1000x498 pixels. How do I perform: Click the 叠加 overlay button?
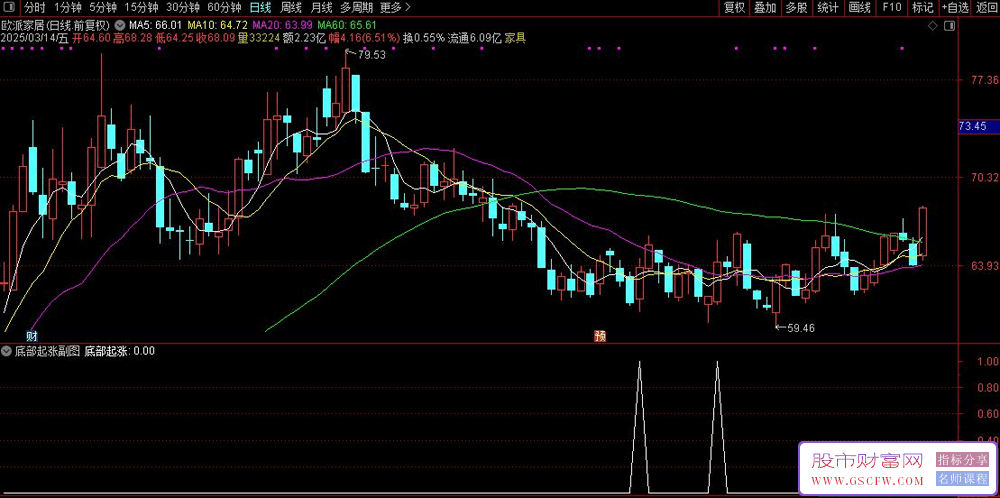765,8
